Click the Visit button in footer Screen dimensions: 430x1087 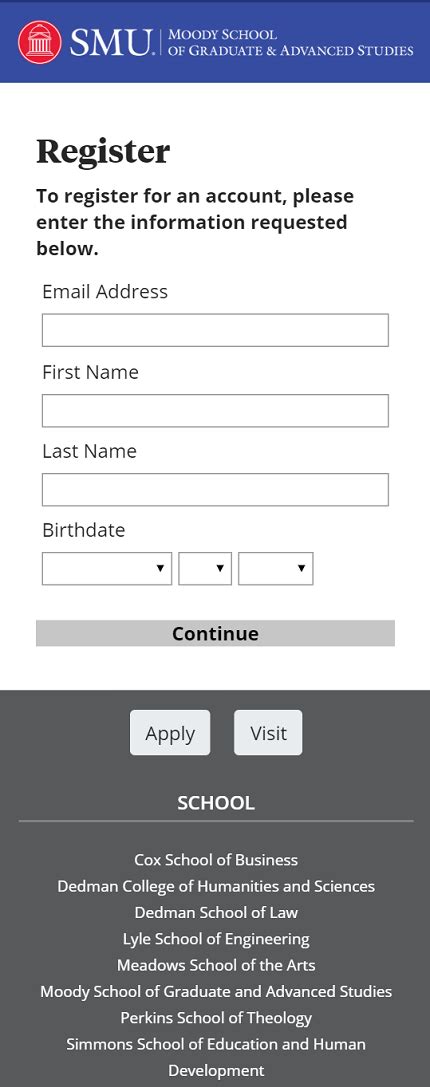(x=268, y=733)
